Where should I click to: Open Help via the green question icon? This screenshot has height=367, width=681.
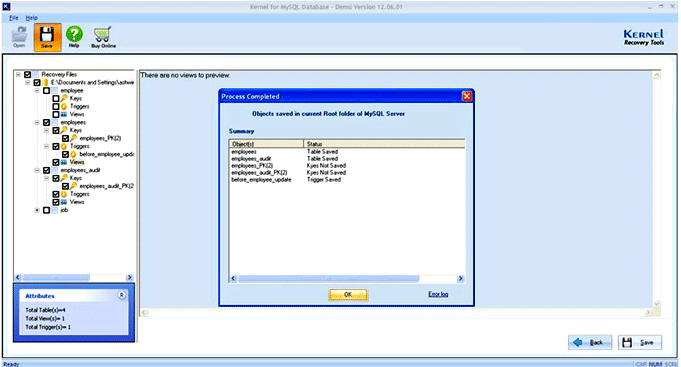pyautogui.click(x=74, y=36)
